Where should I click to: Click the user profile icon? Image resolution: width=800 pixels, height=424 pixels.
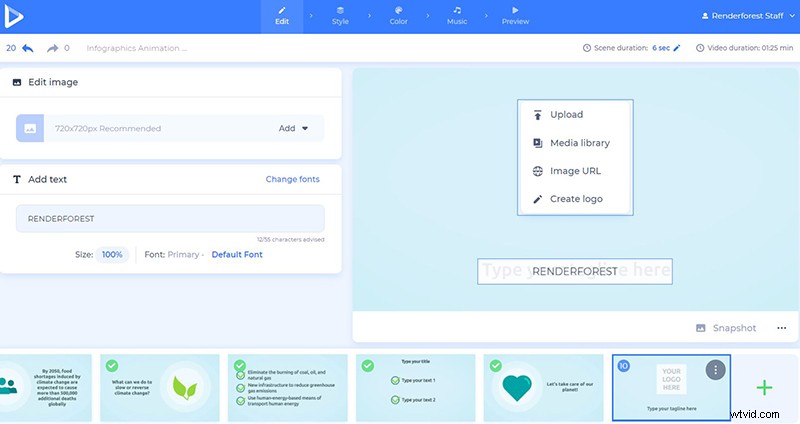click(705, 16)
